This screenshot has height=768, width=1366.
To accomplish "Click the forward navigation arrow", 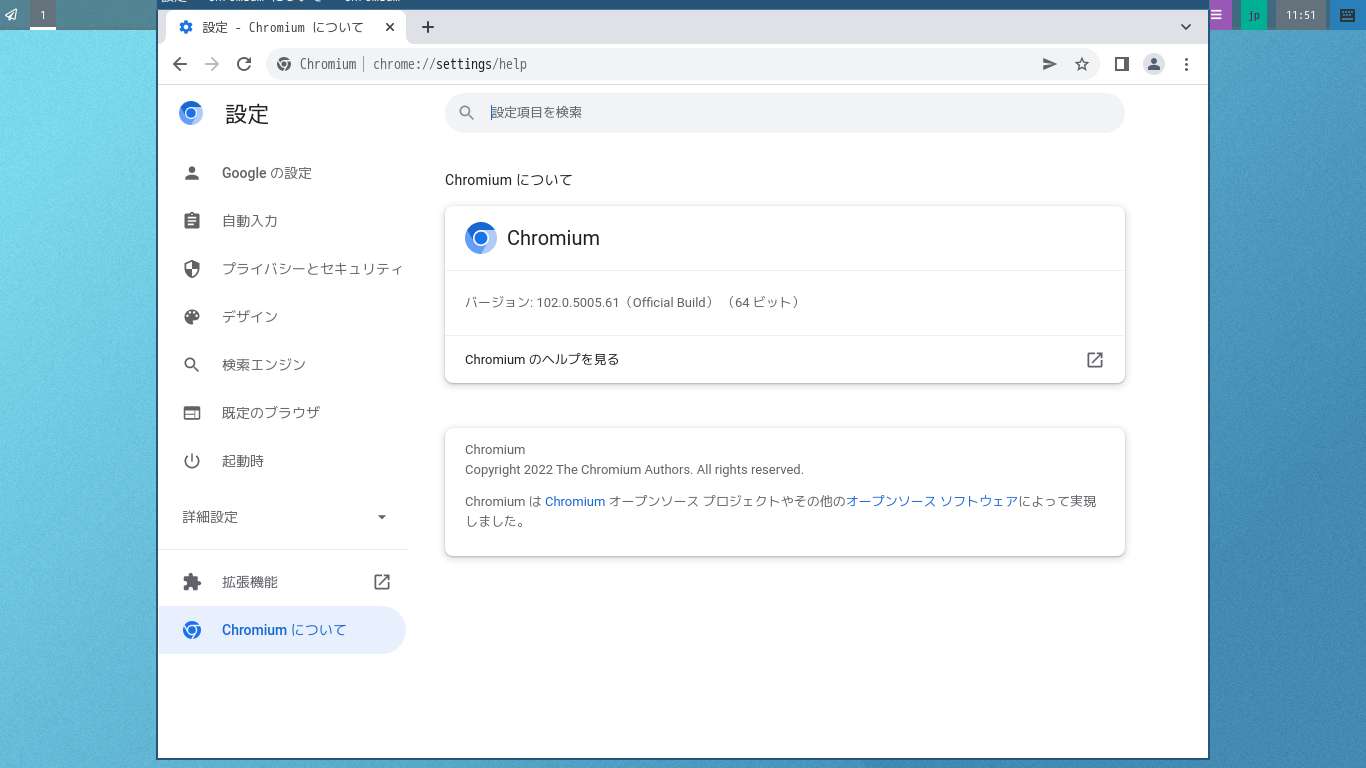I will point(212,64).
